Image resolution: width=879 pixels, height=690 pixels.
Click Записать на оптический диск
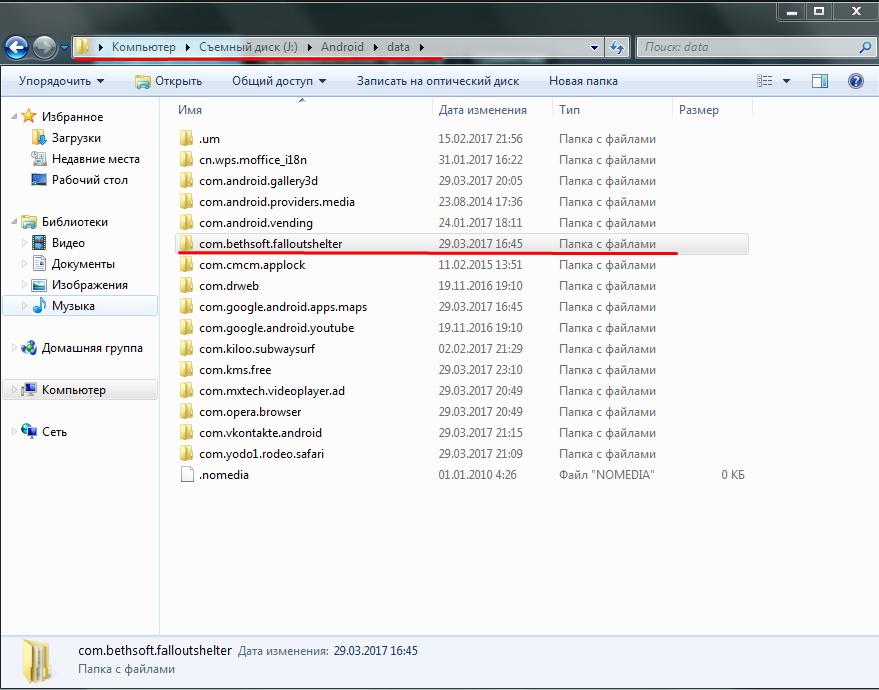click(x=438, y=81)
